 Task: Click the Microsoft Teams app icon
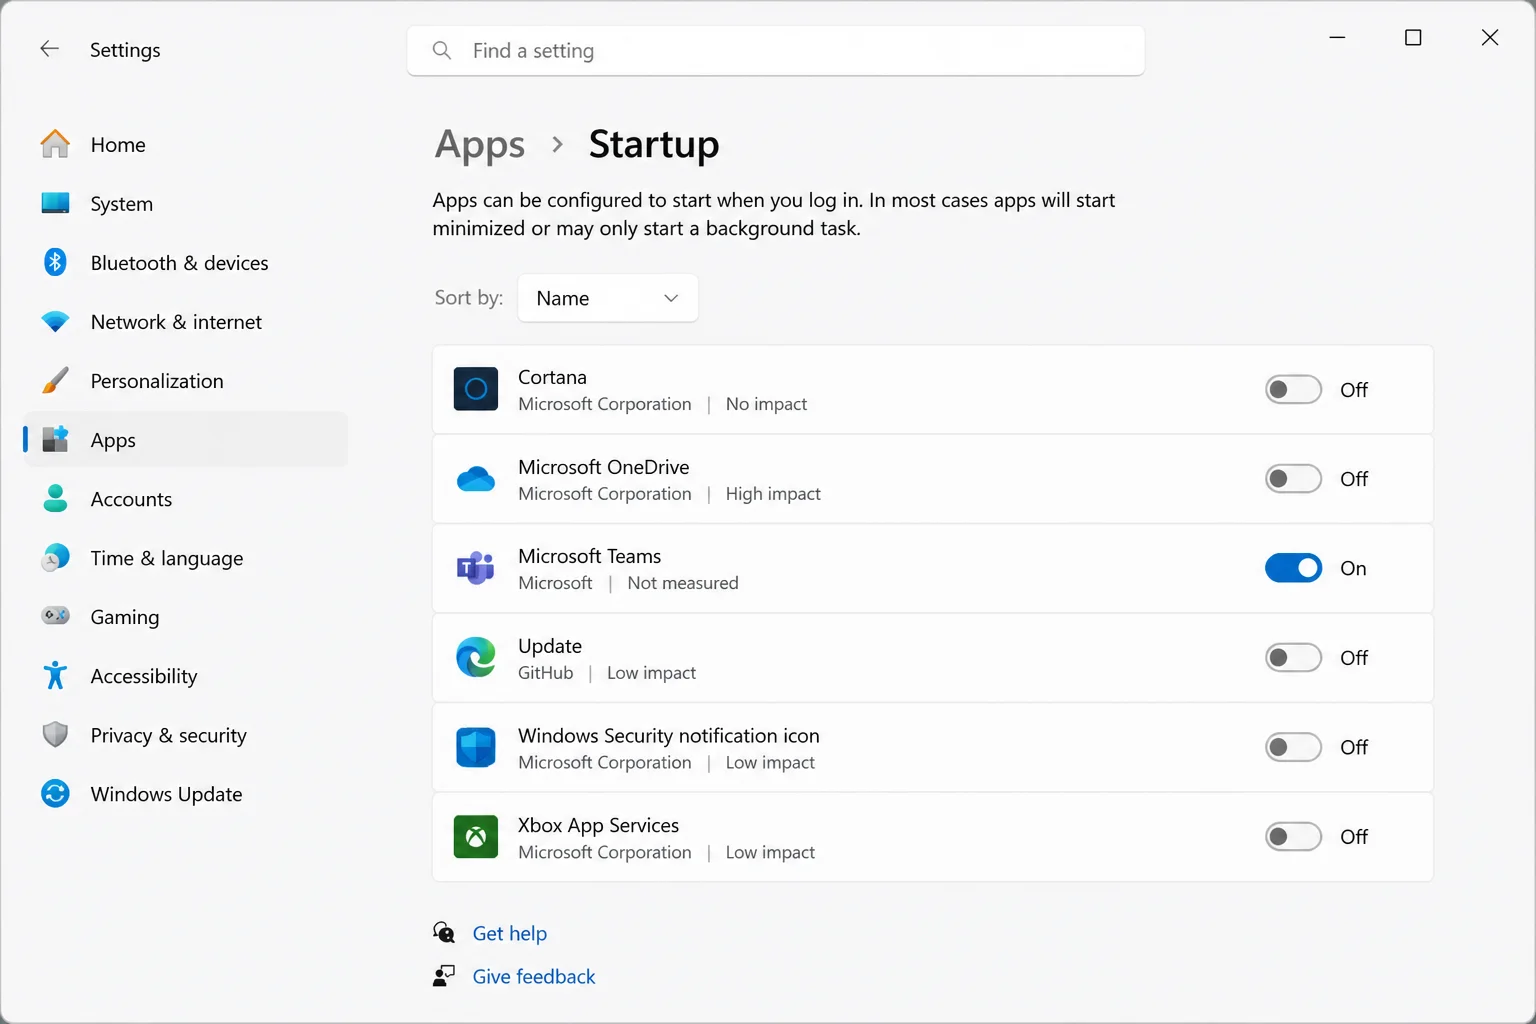(x=476, y=568)
